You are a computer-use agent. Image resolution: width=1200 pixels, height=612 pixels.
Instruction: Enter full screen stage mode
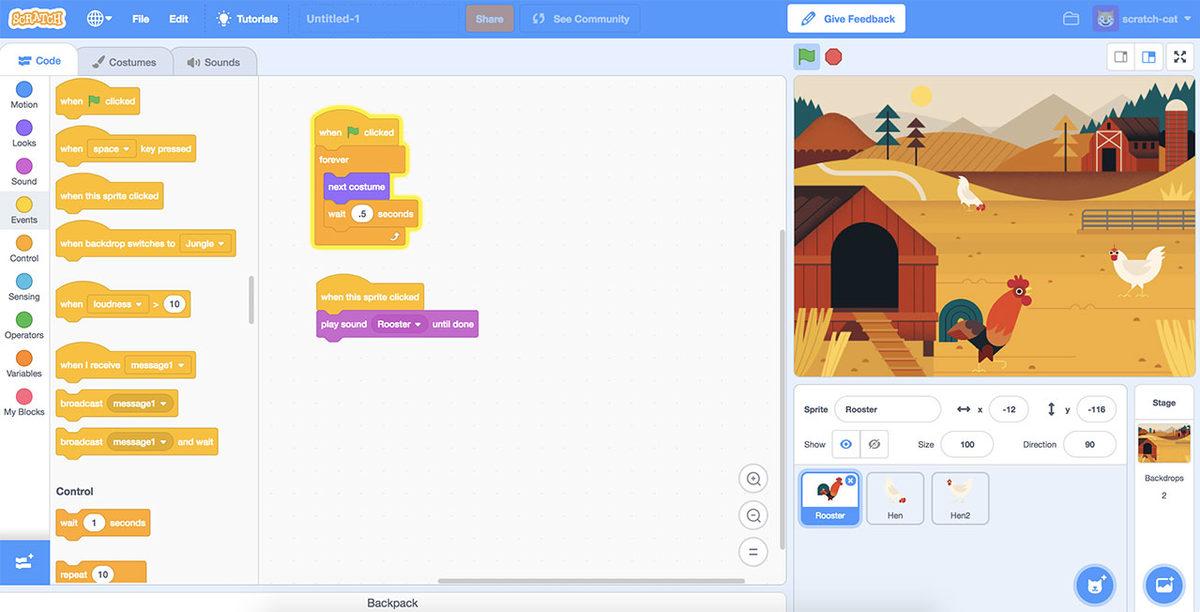1179,57
